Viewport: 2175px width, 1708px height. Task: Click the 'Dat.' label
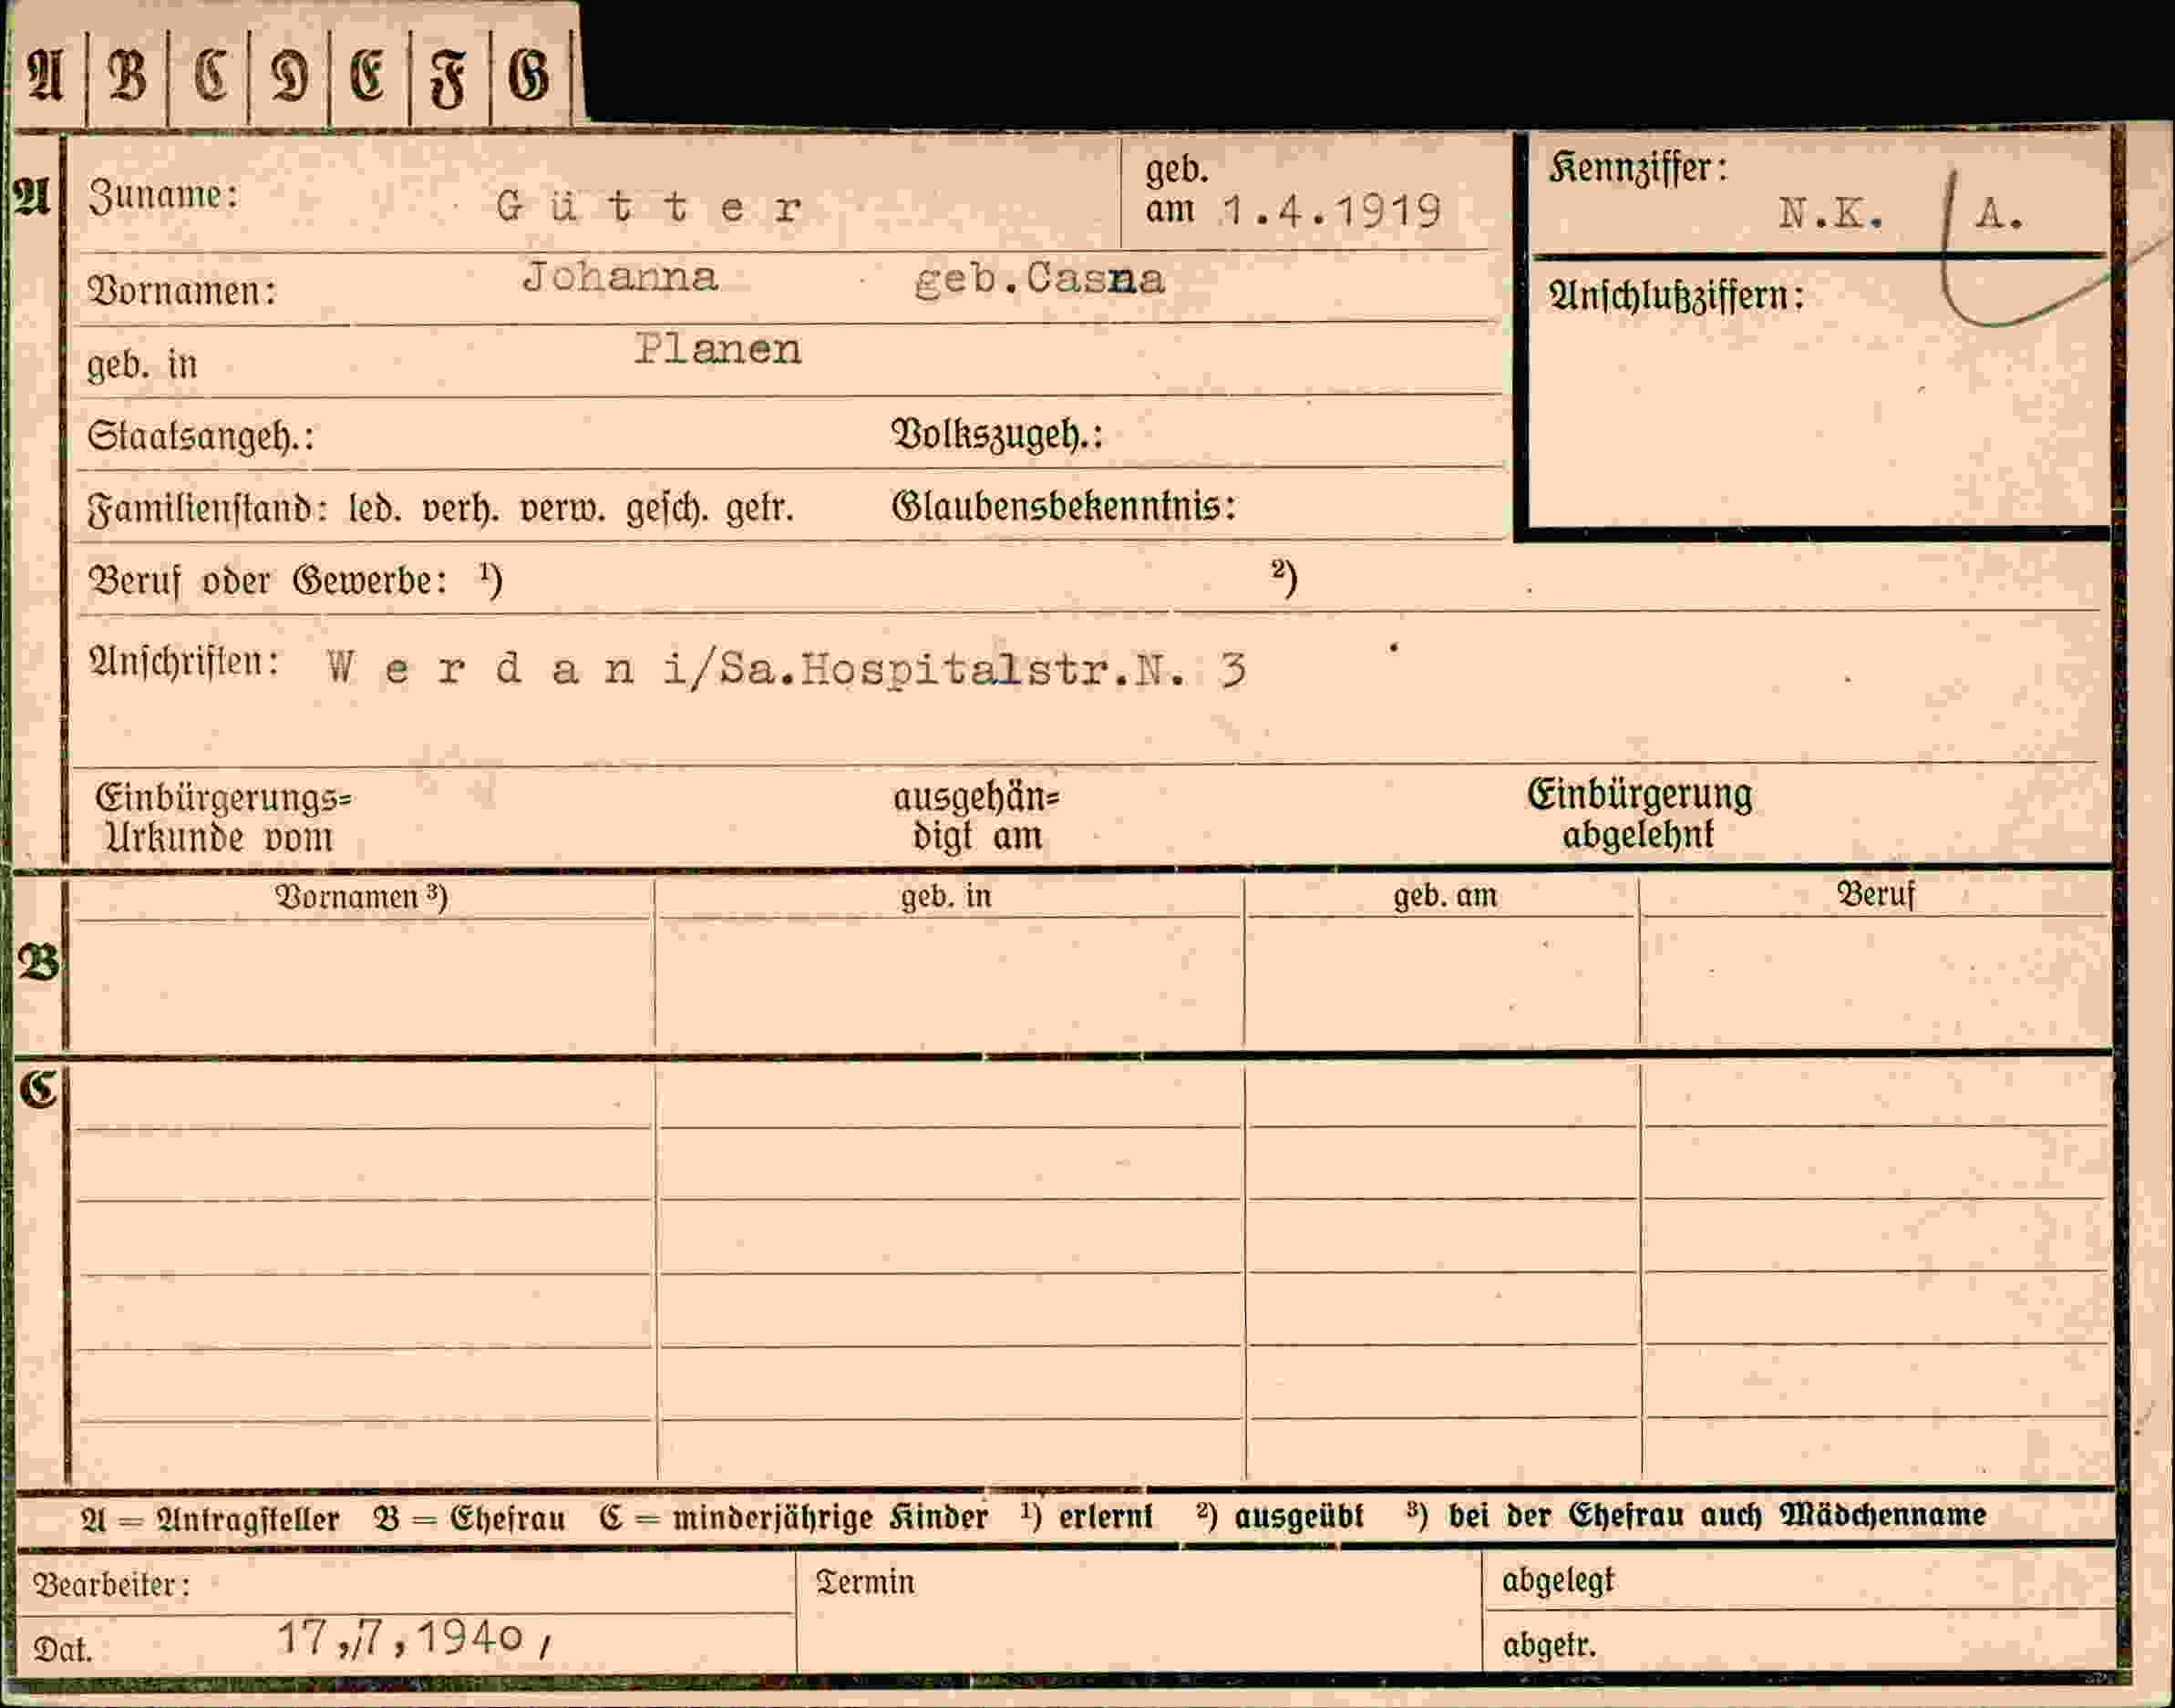click(x=62, y=1650)
